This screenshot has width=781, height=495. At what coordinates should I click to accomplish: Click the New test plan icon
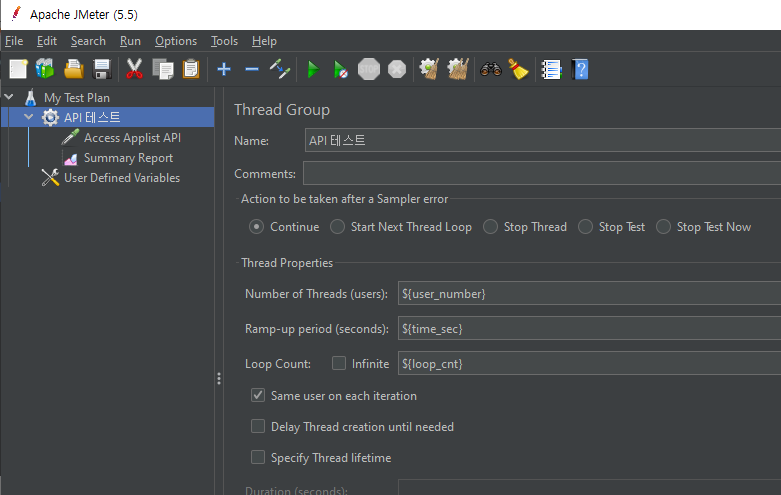click(x=18, y=69)
